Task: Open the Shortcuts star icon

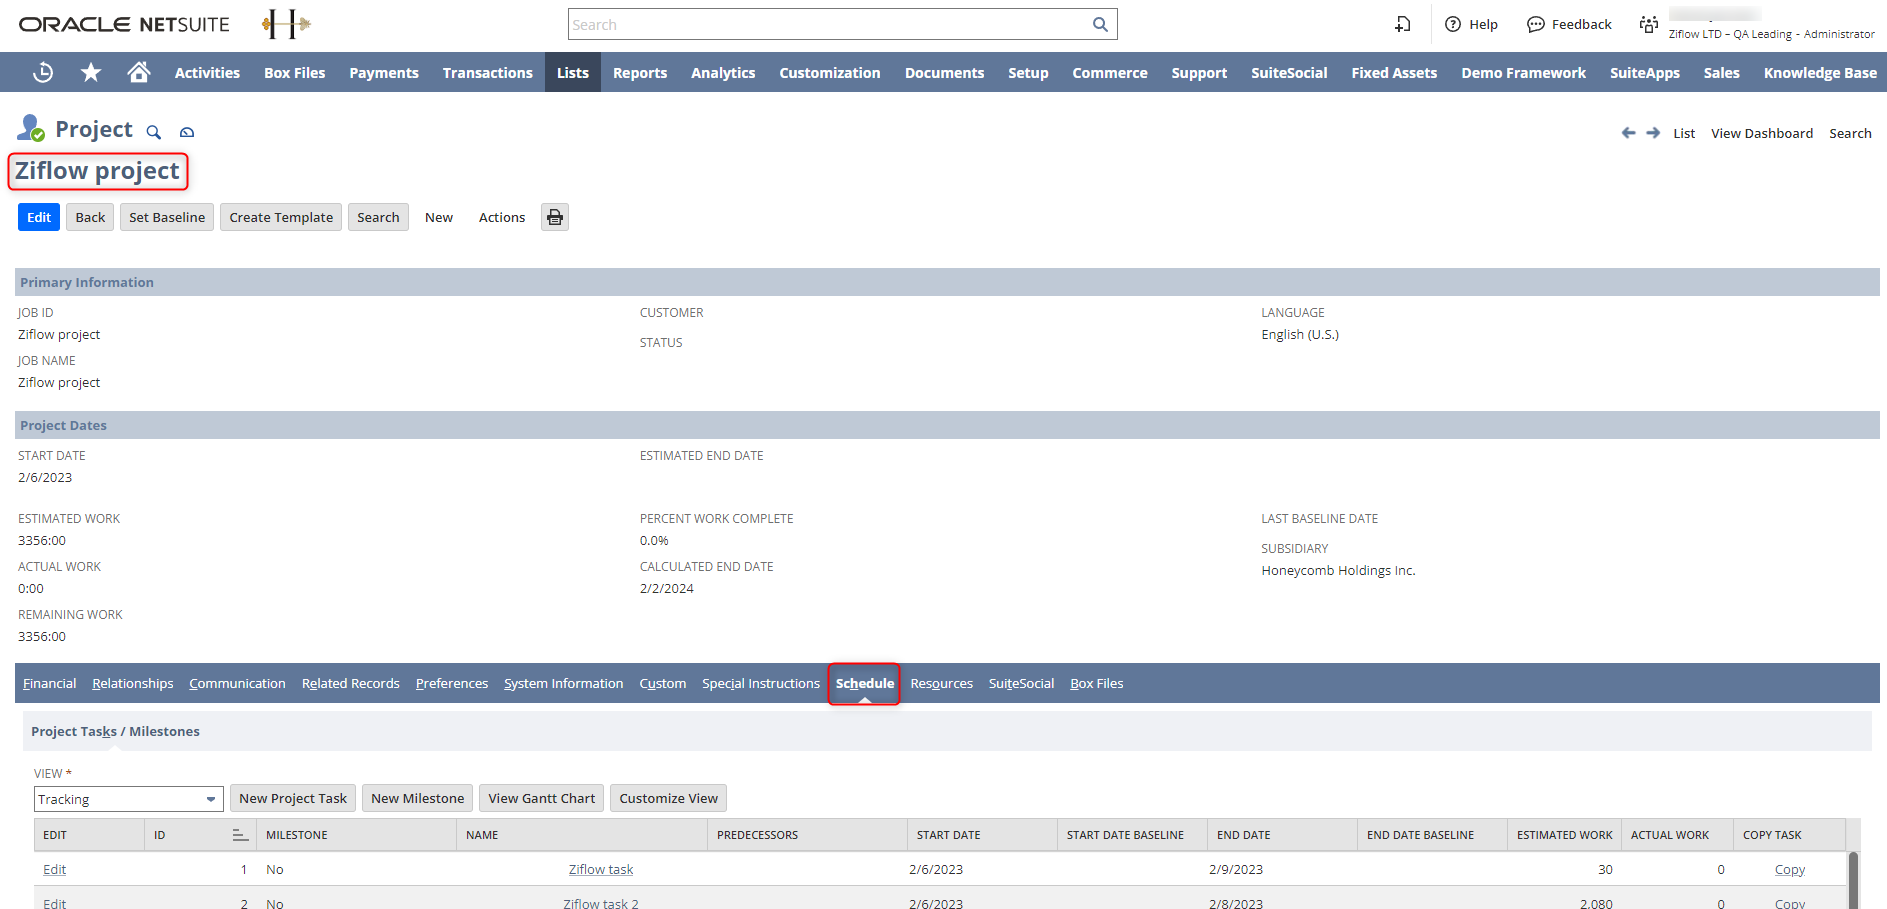Action: tap(91, 72)
